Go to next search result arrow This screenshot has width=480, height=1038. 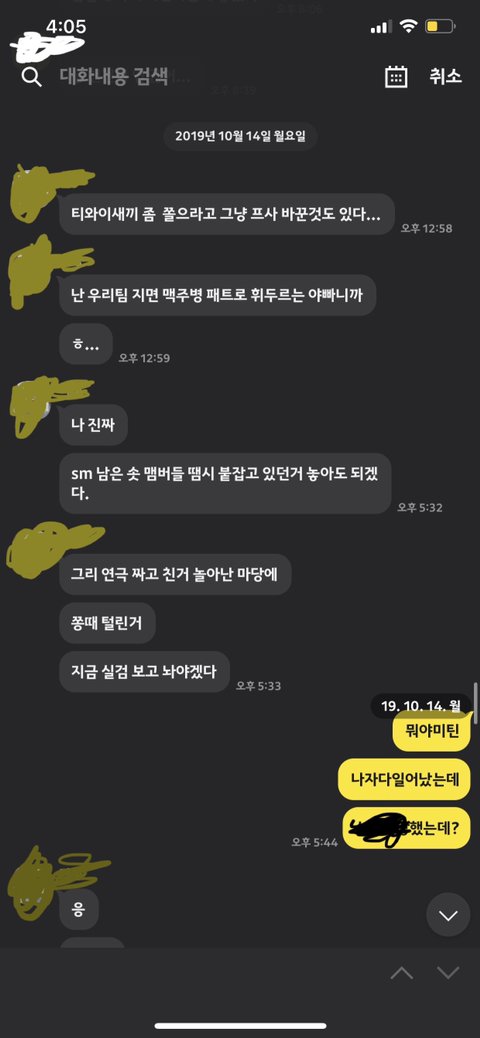(448, 972)
